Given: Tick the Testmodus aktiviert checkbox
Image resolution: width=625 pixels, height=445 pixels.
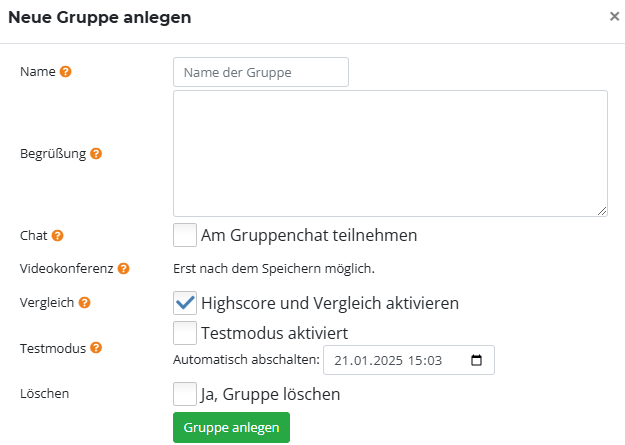Looking at the screenshot, I should pos(184,332).
